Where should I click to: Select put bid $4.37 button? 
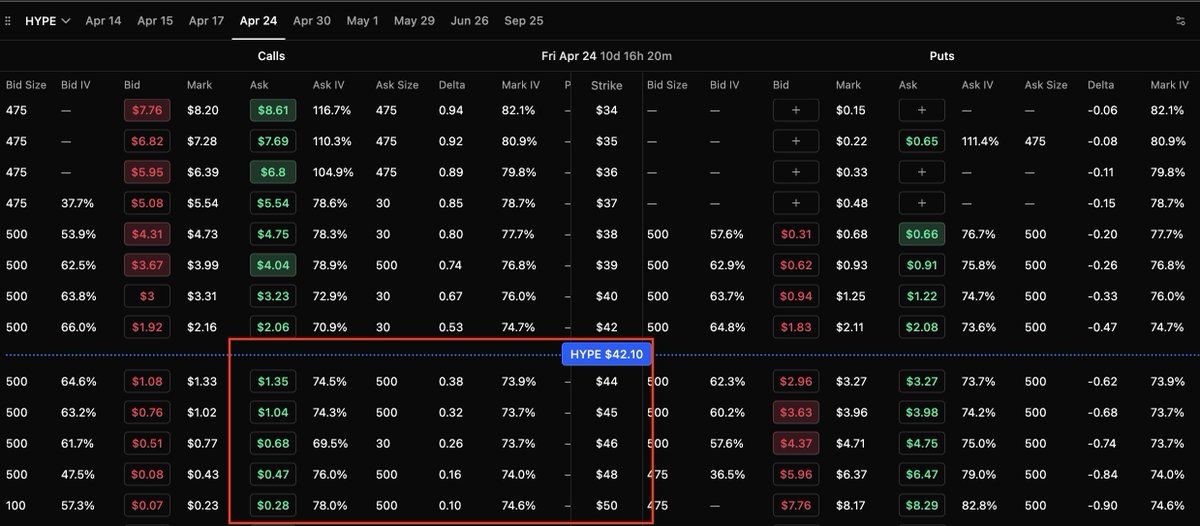pyautogui.click(x=796, y=443)
